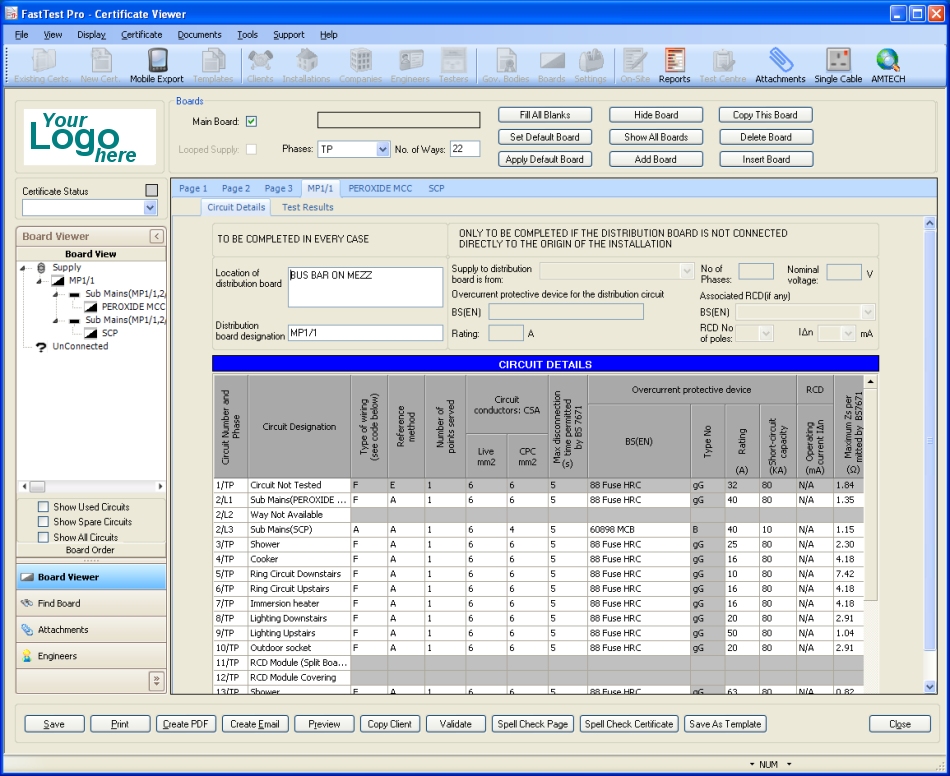Image resolution: width=950 pixels, height=776 pixels.
Task: Open Attachments from the toolbar
Action: coord(780,65)
